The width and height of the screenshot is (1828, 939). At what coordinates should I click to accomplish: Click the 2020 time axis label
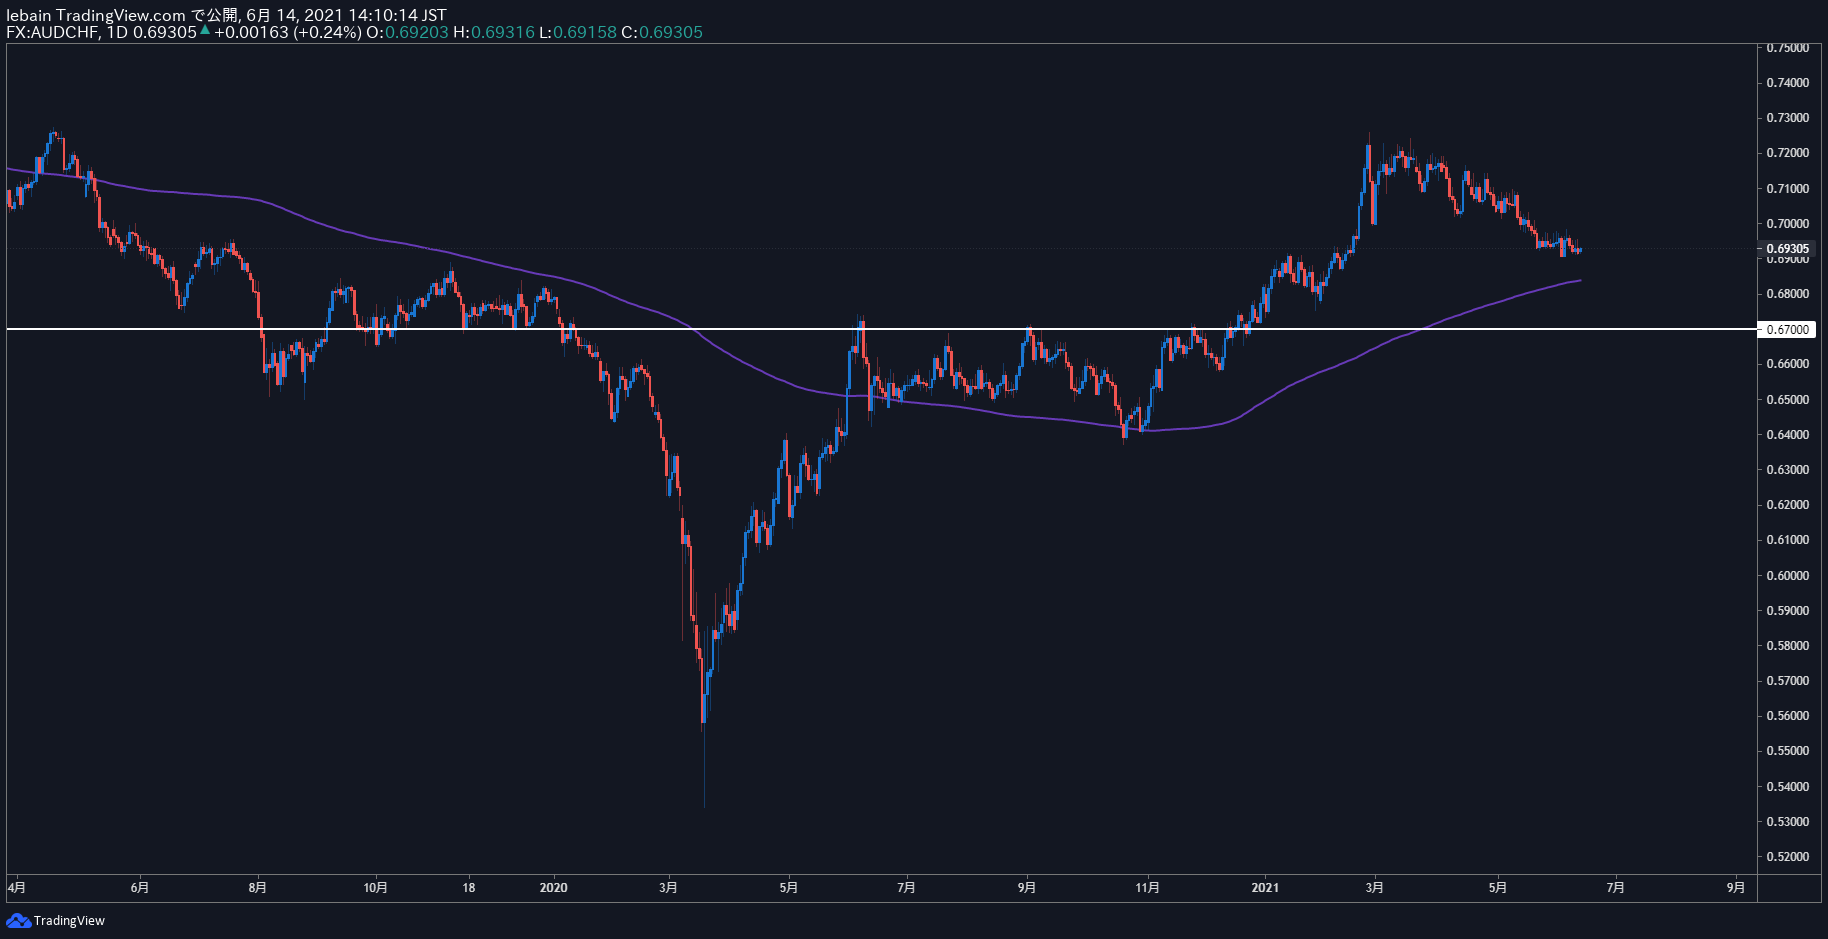point(553,888)
